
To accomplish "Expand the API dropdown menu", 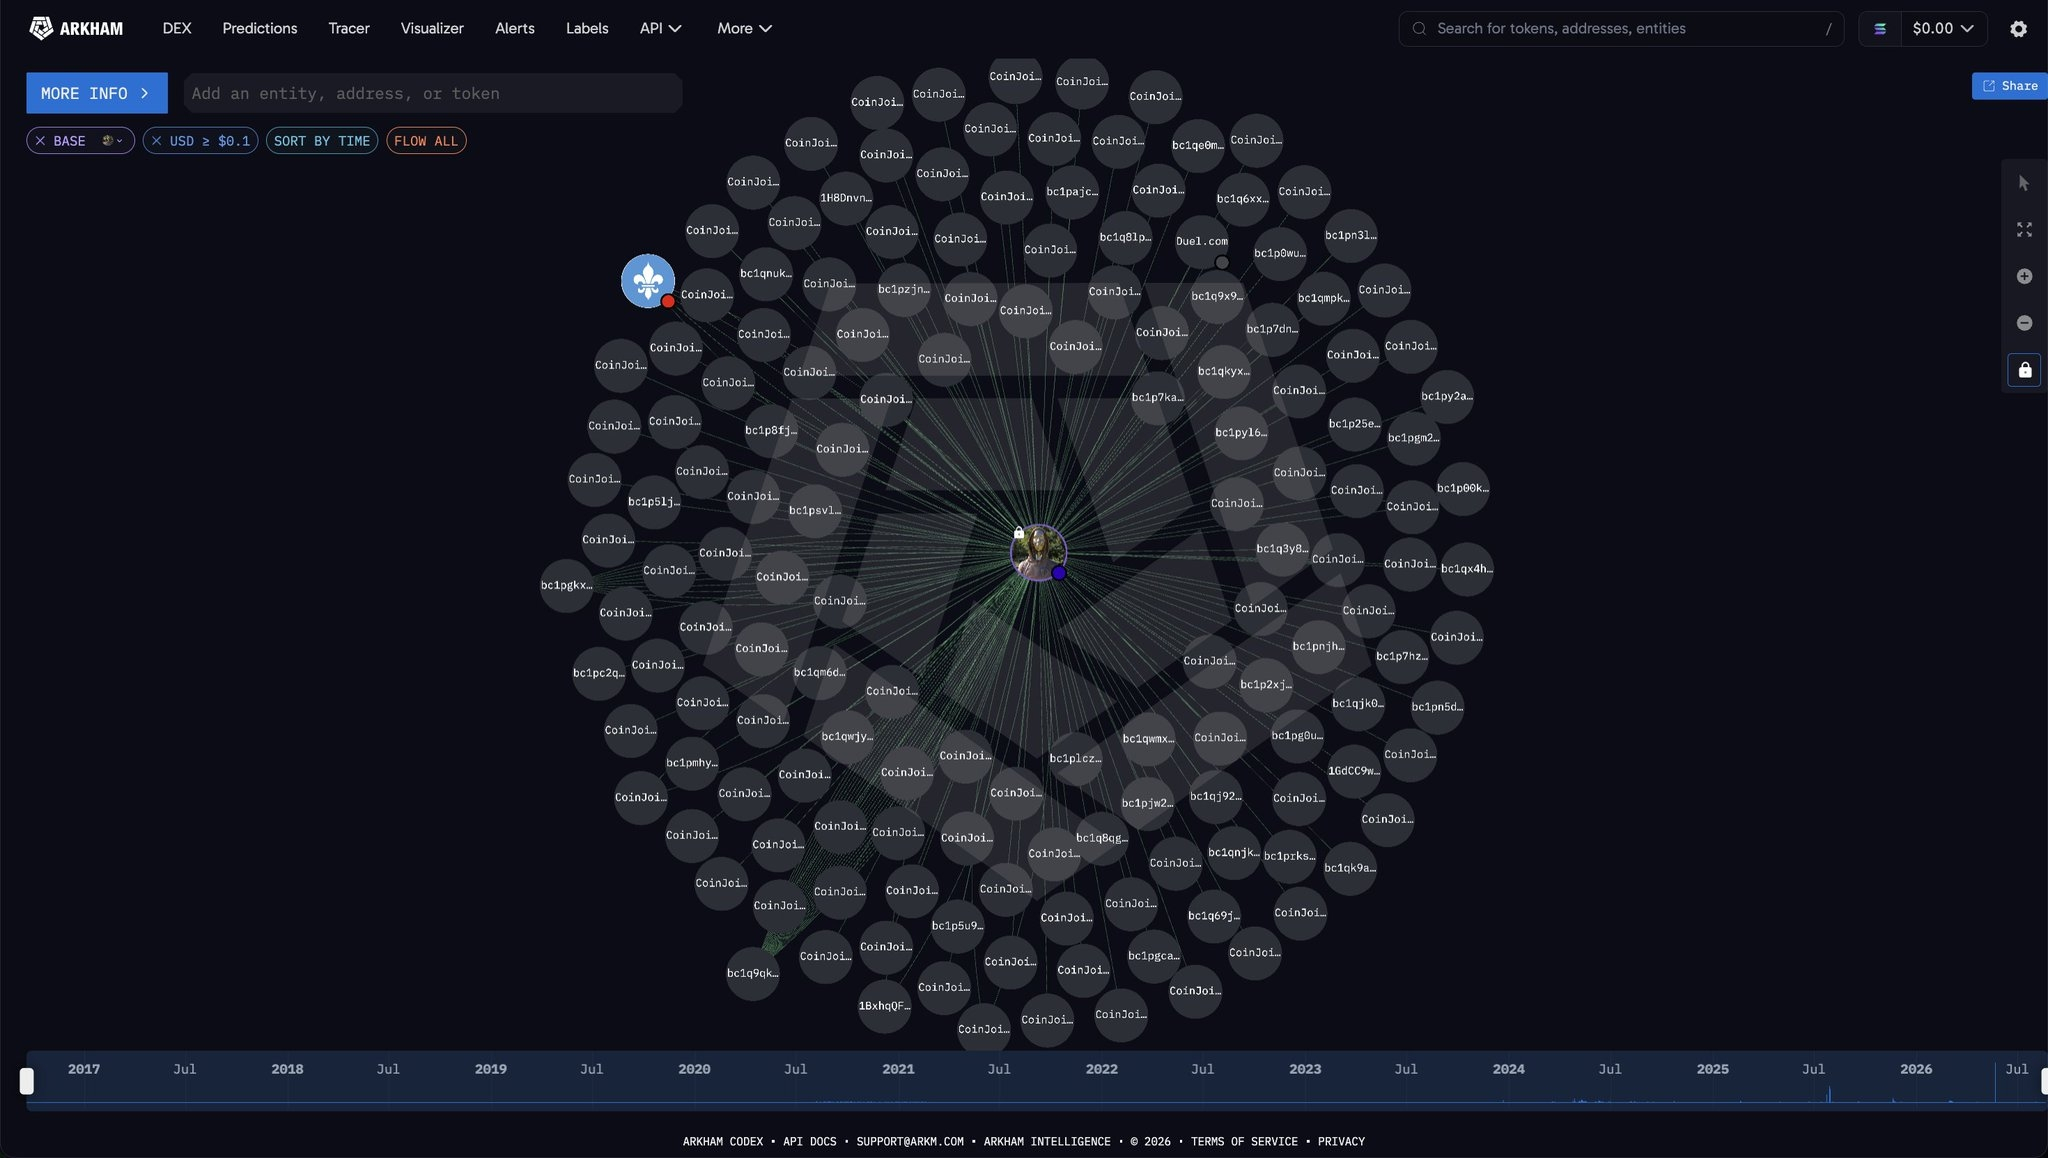I will click(x=661, y=28).
